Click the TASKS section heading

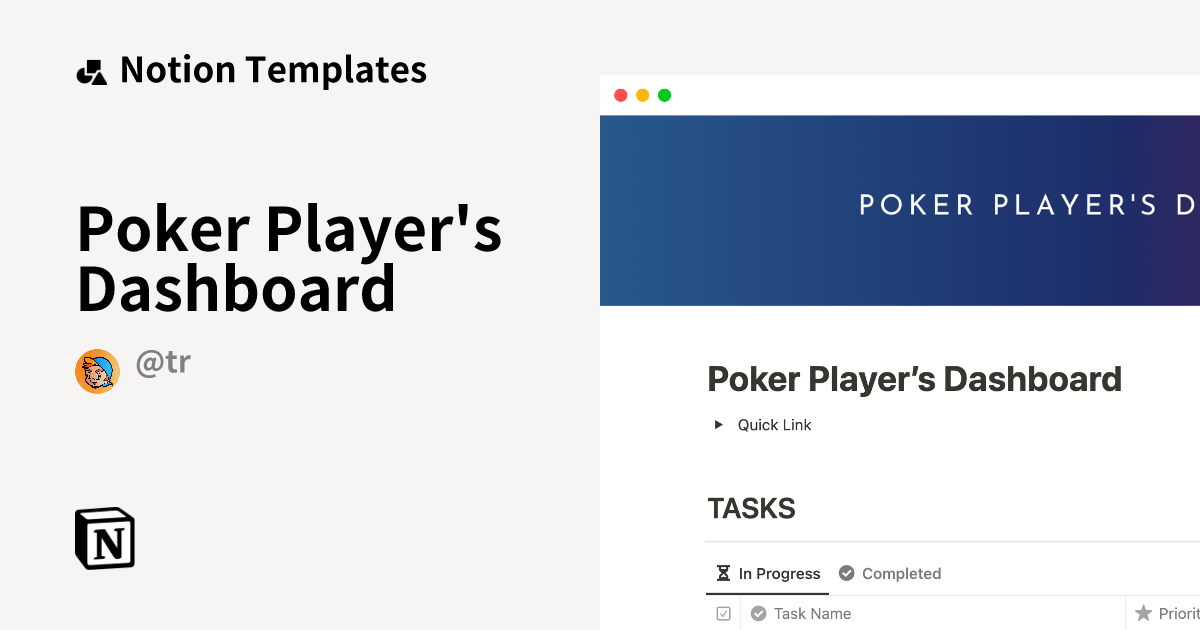pyautogui.click(x=751, y=508)
